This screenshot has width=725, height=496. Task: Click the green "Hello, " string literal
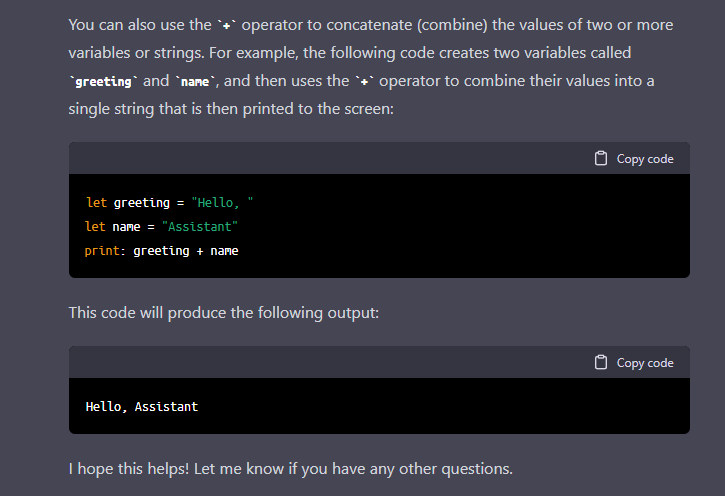click(222, 202)
